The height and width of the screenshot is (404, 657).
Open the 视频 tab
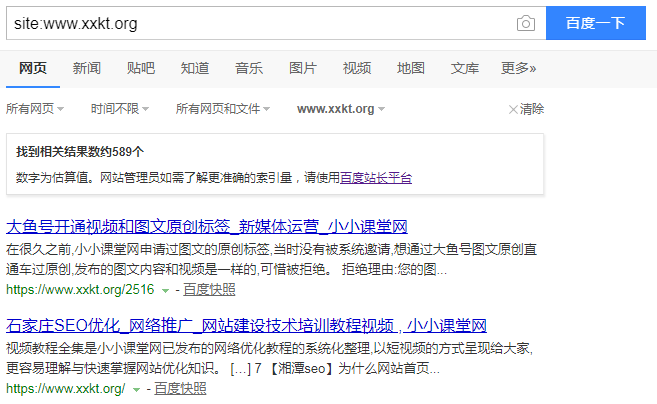point(357,68)
